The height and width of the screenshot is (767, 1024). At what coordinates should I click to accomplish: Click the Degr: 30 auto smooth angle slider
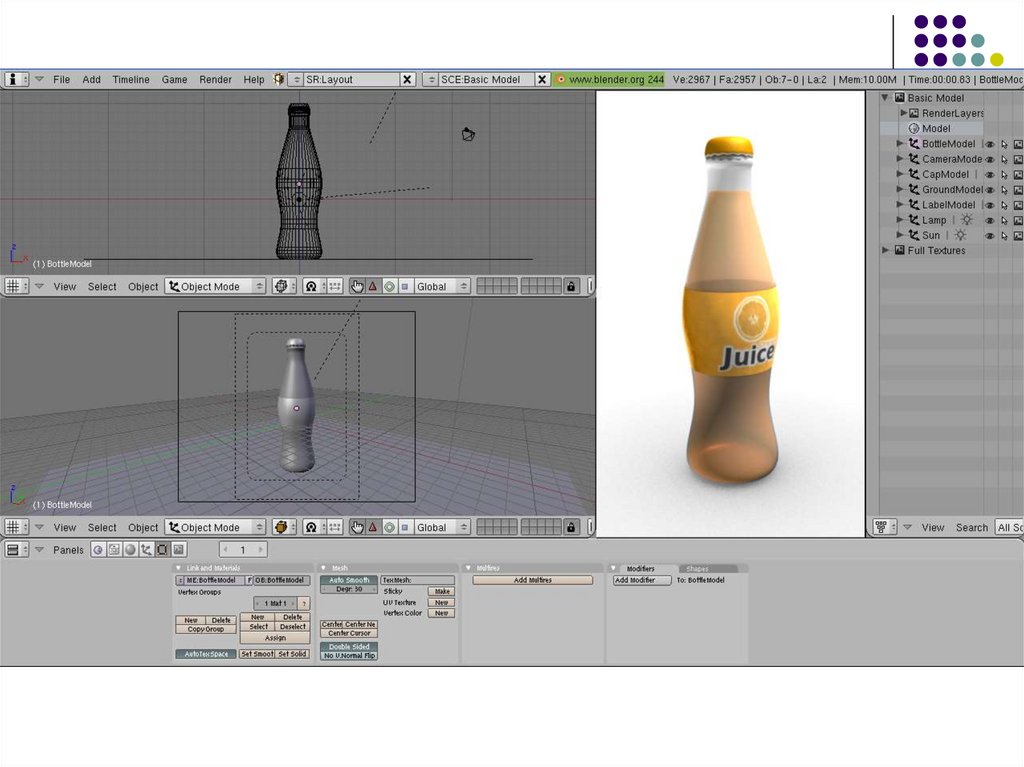(348, 589)
